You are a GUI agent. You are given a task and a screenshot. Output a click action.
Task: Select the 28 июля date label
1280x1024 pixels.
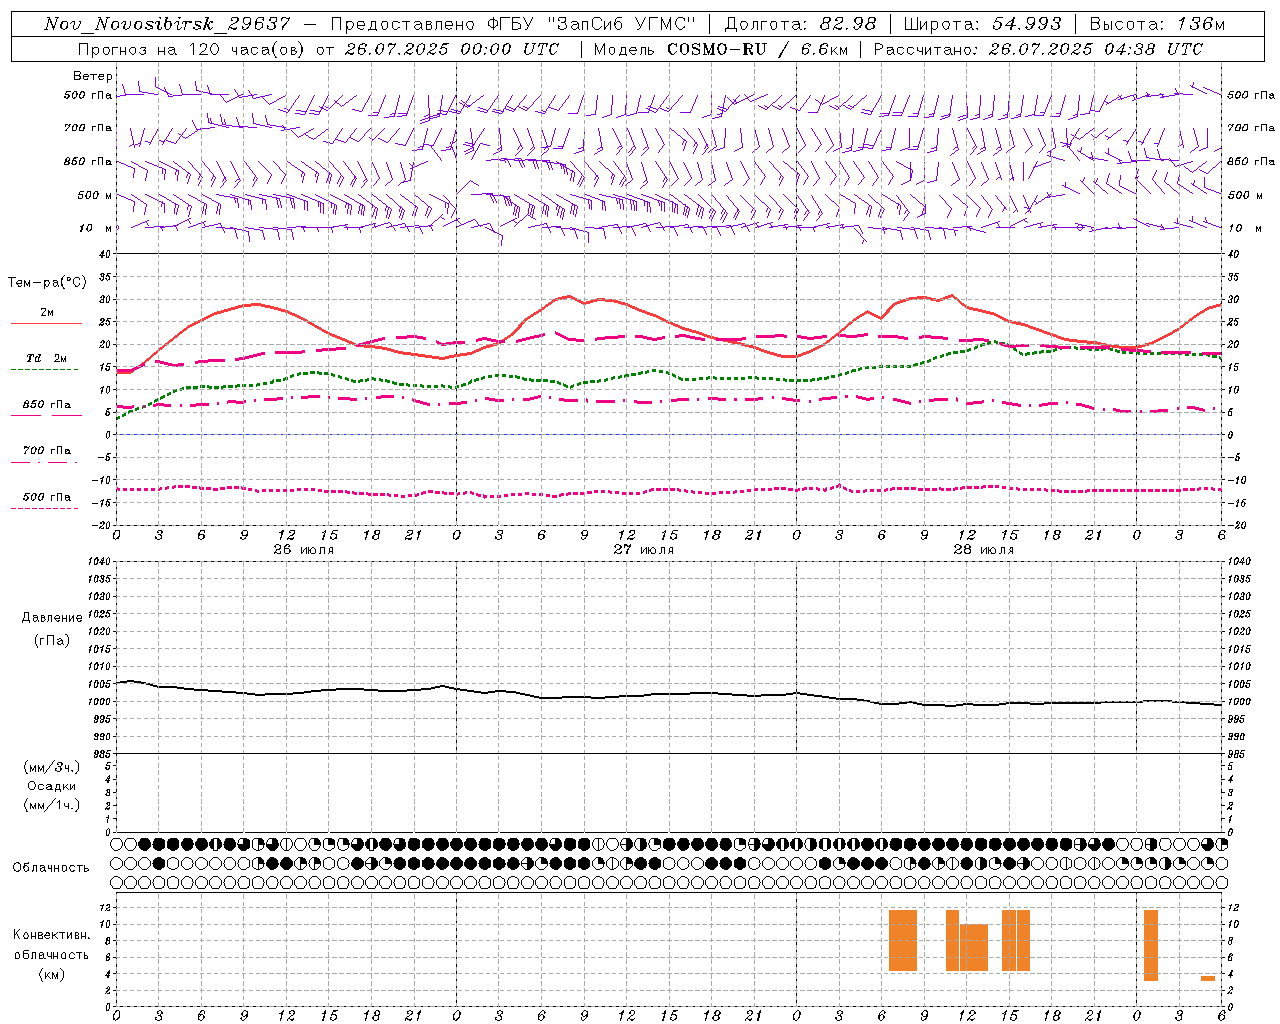tap(984, 550)
